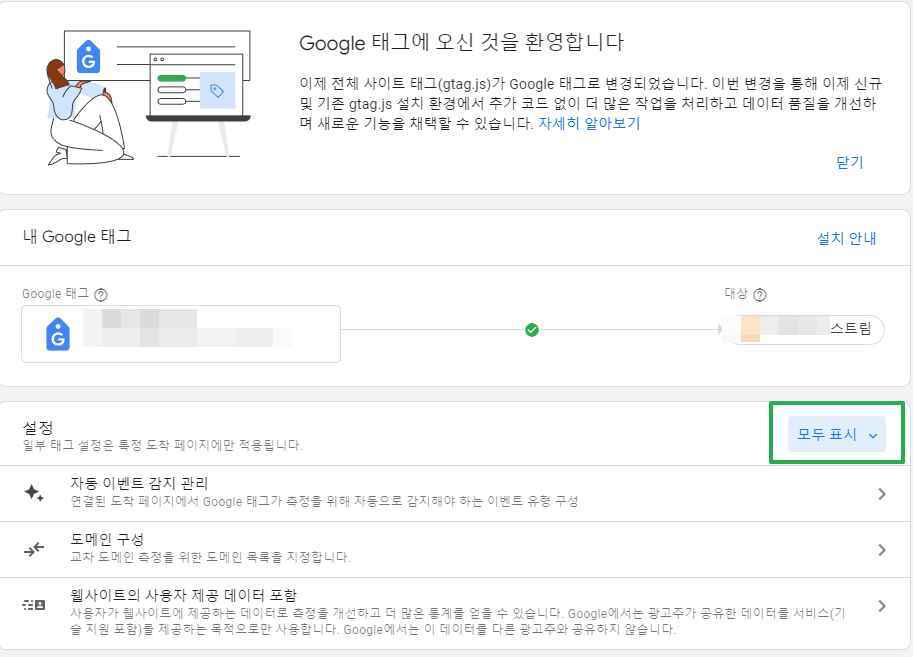
Task: Expand the chevron for 웹사이트의 사용자 제공 데이터 포함
Action: click(882, 606)
